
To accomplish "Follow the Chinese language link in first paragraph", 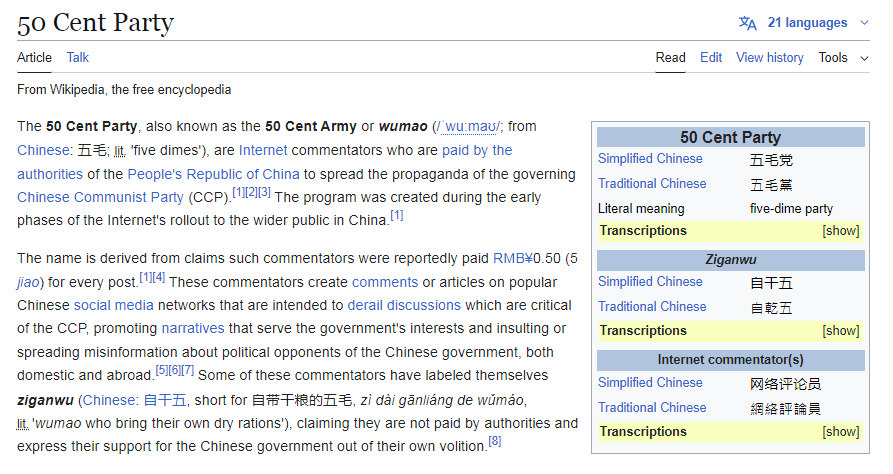I will [x=43, y=150].
